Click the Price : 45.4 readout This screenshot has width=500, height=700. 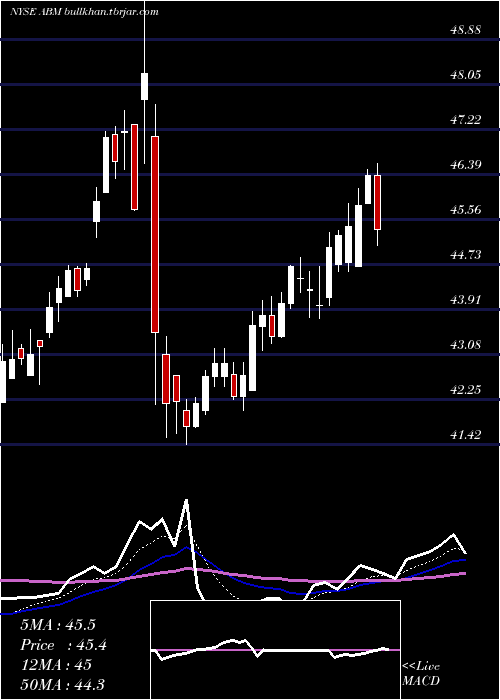[63, 645]
